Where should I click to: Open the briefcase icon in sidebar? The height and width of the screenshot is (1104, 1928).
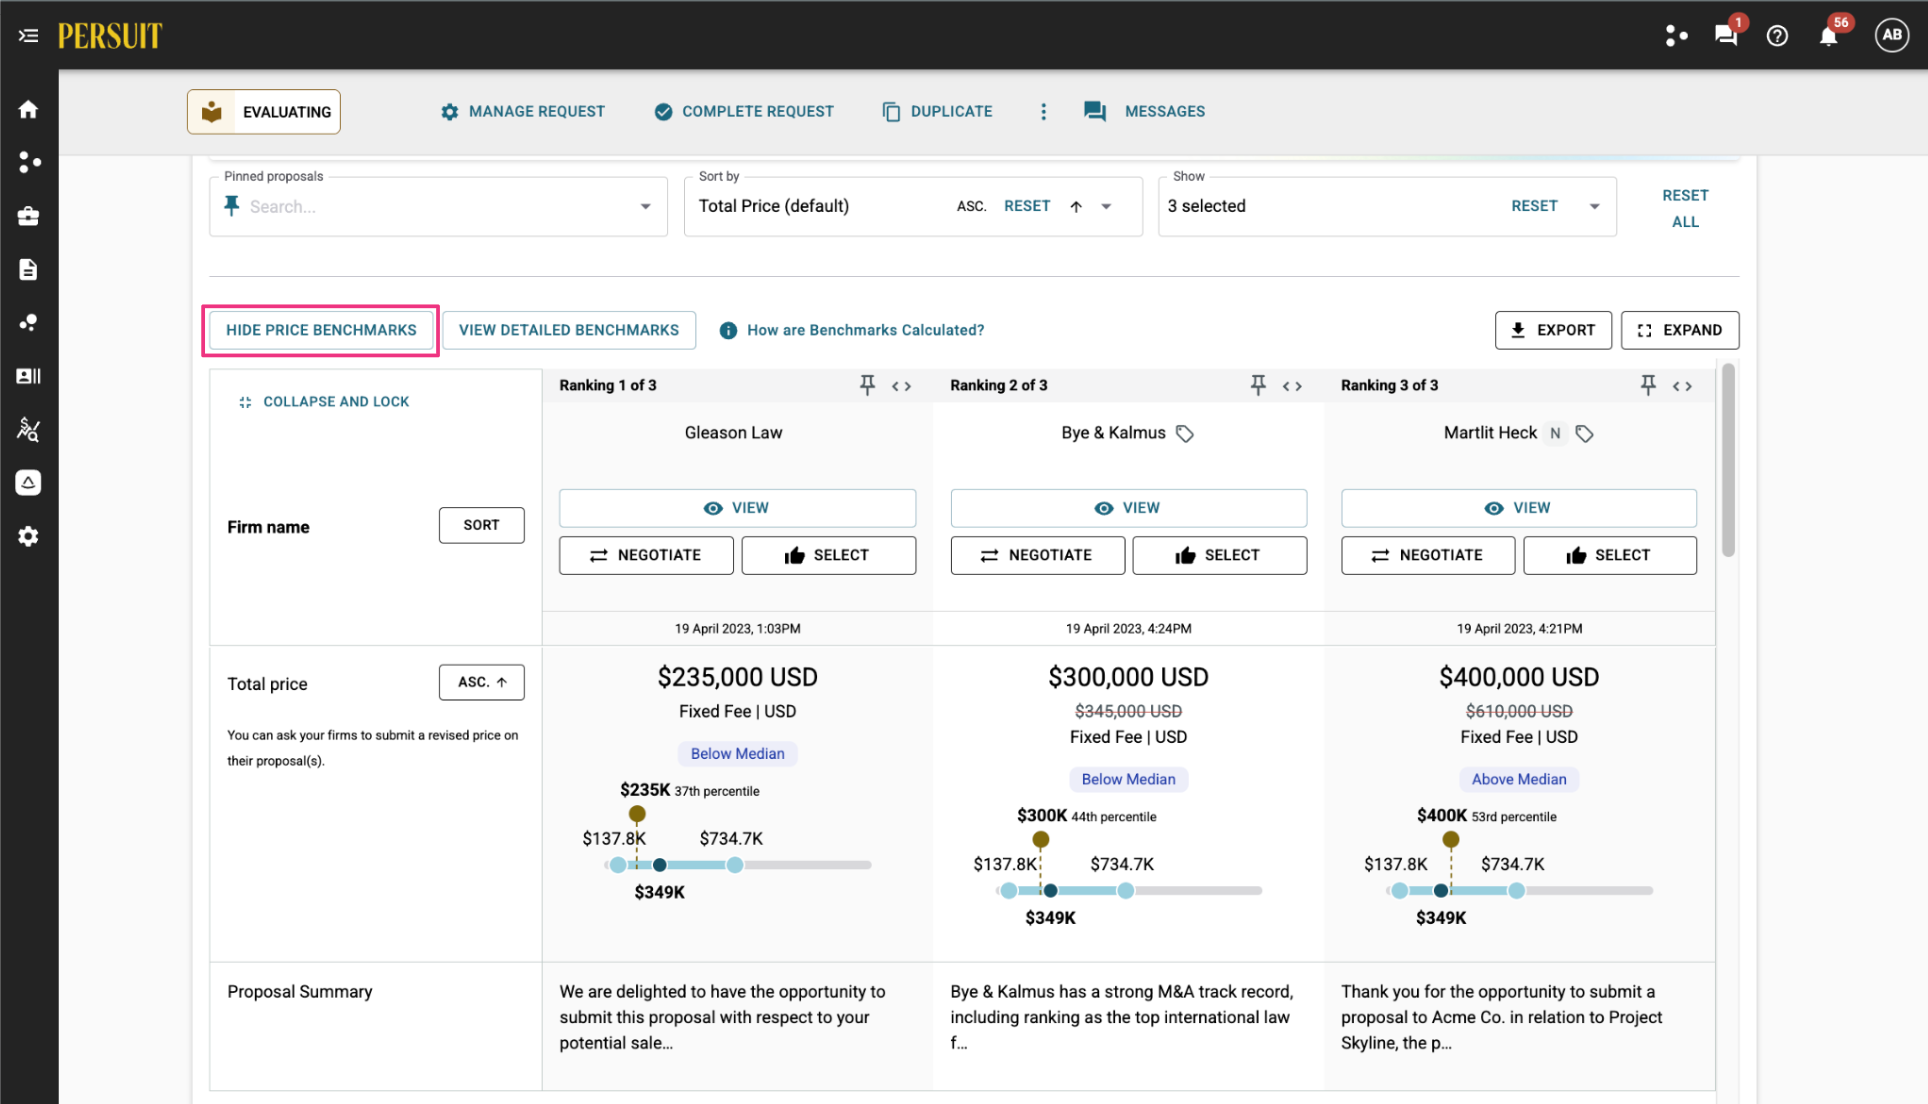[x=28, y=216]
